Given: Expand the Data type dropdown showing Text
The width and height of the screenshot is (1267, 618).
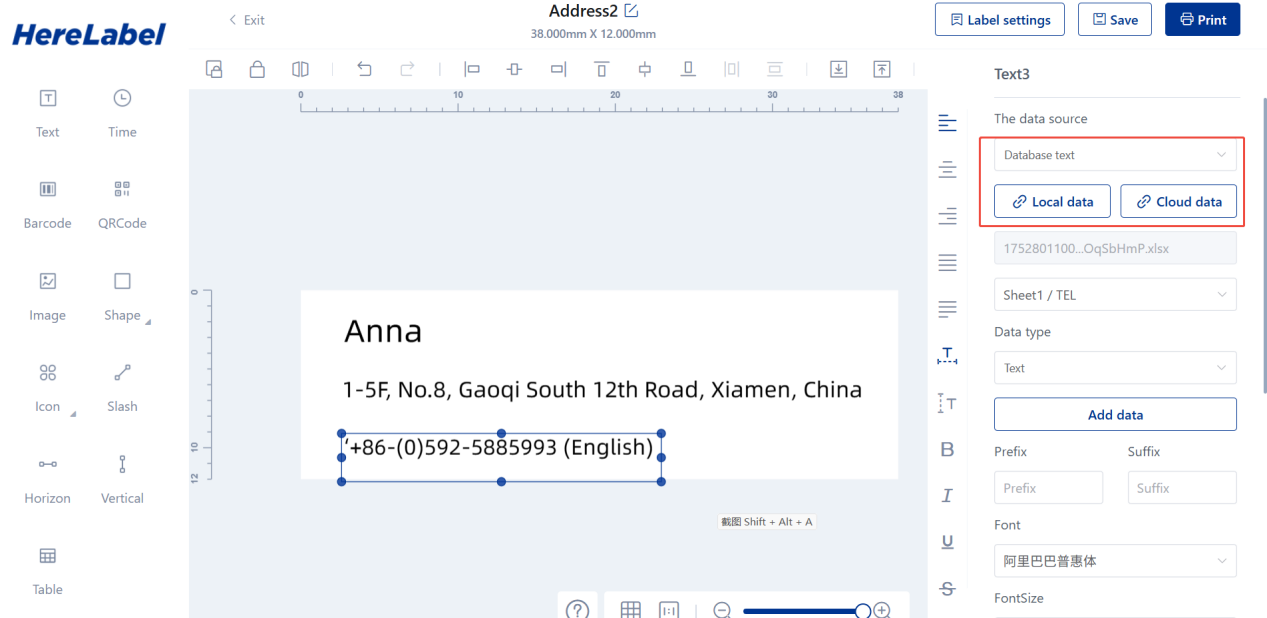Looking at the screenshot, I should pyautogui.click(x=1114, y=367).
